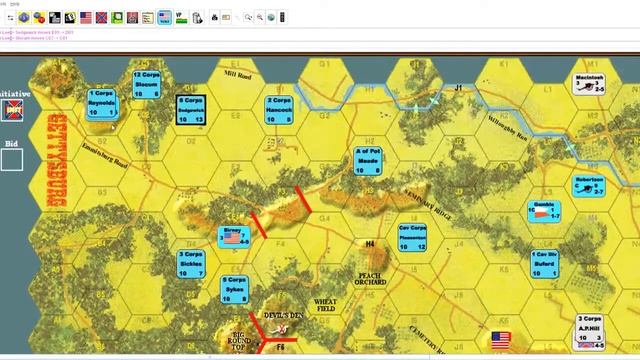Click the Initiative flag marker box
This screenshot has width=640, height=360.
tap(12, 110)
